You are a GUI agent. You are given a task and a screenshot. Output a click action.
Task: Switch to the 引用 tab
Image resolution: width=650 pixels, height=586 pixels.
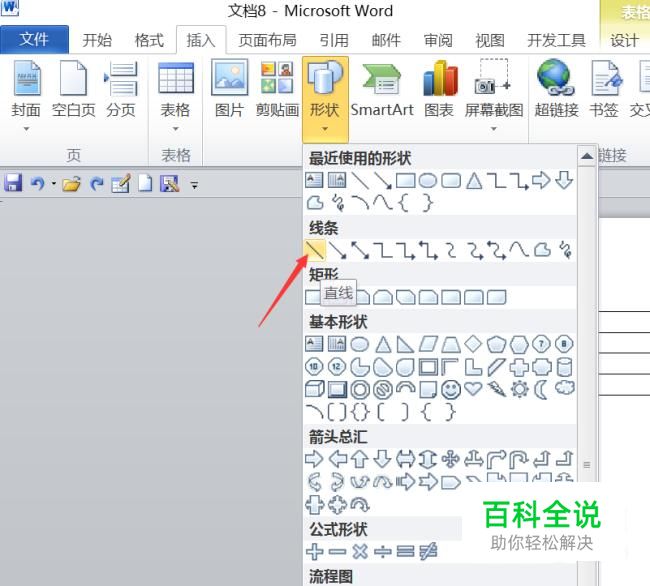tap(334, 40)
